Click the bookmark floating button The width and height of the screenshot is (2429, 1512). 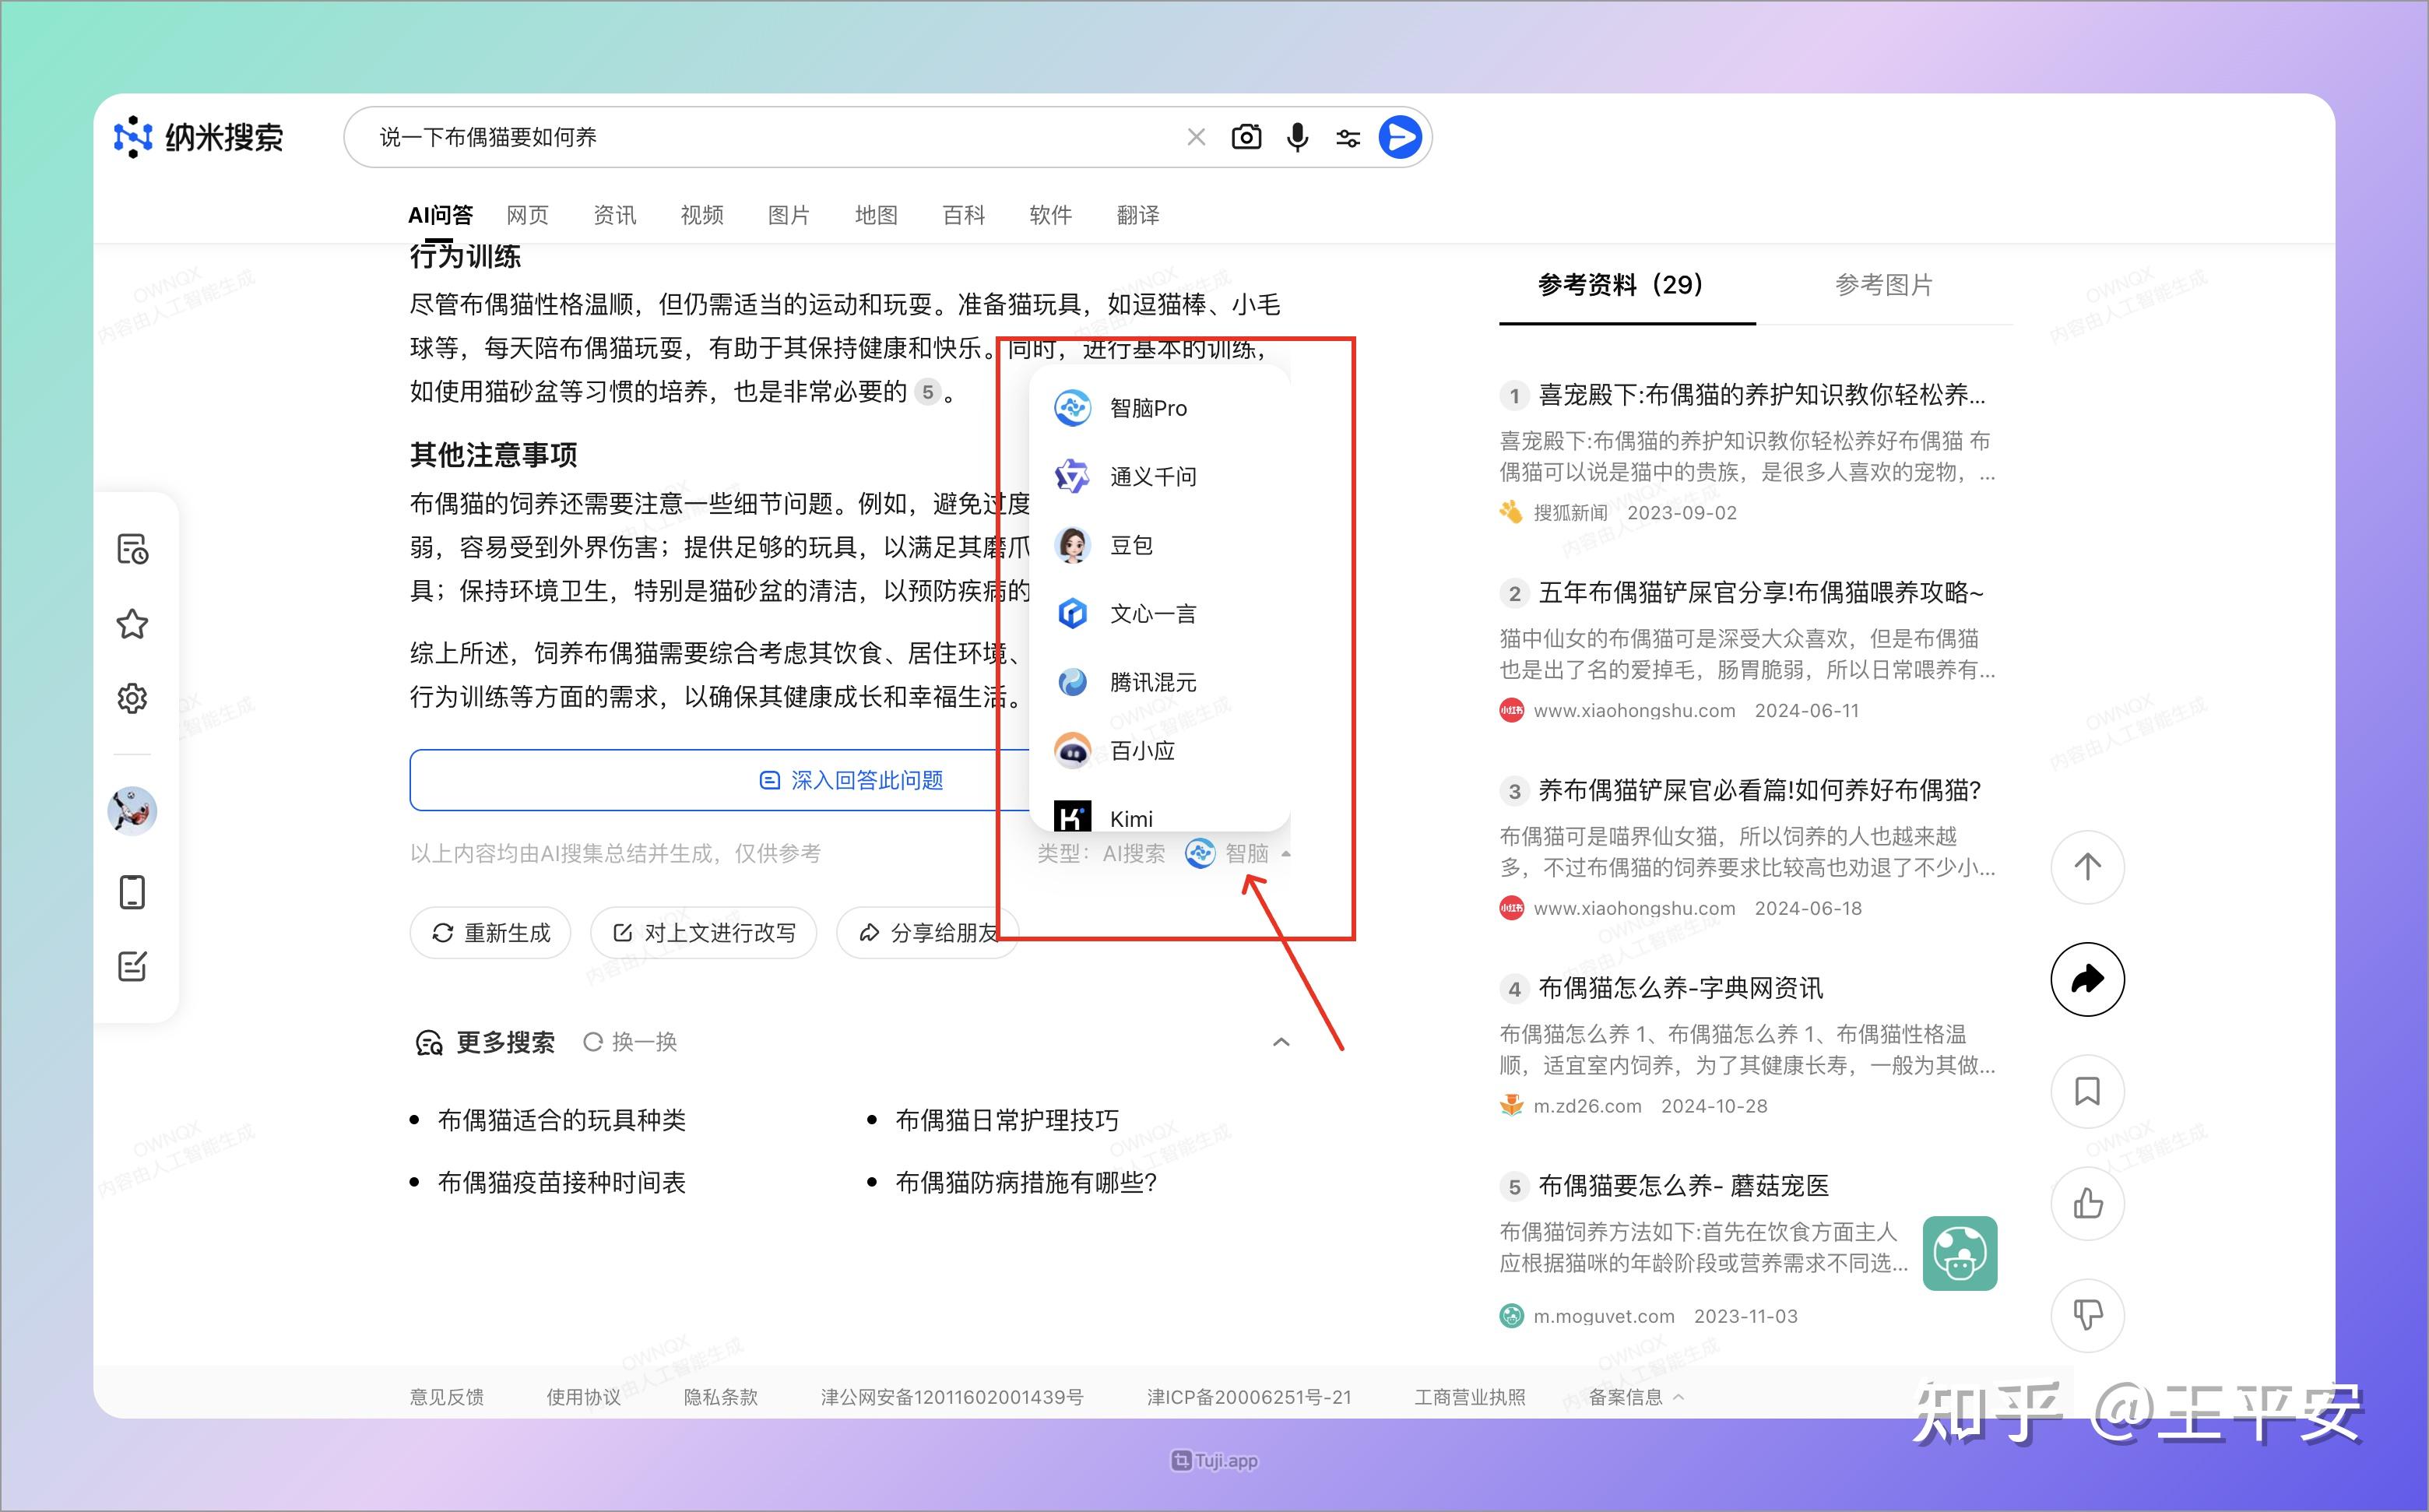(2087, 1091)
